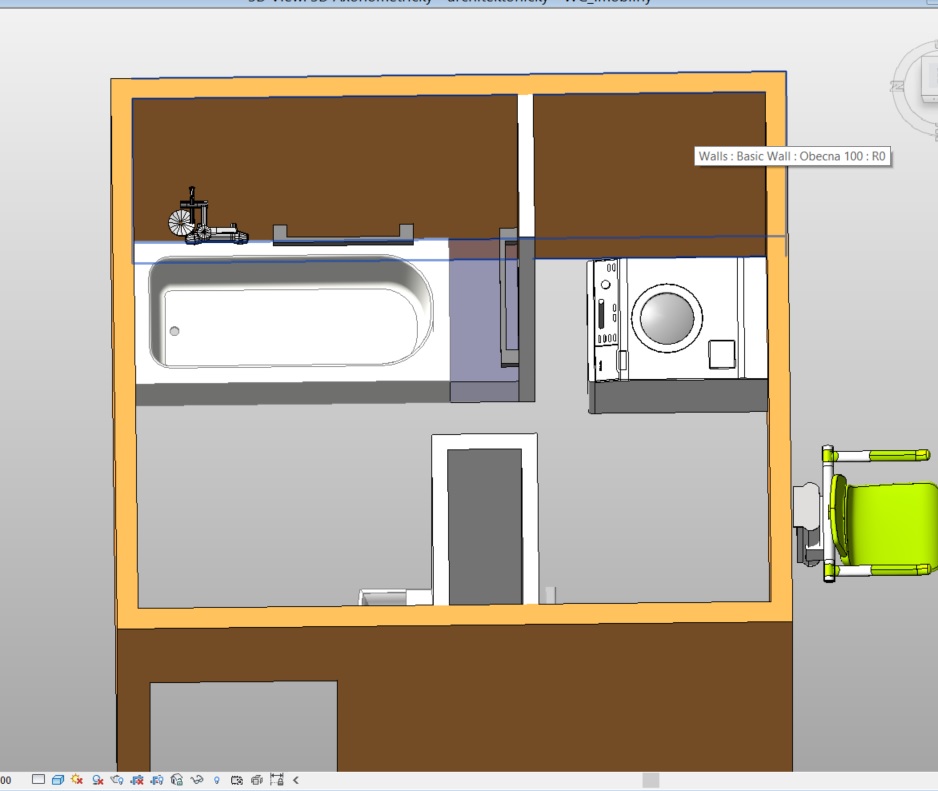938x791 pixels.
Task: Click the Temporary View Properties icon
Action: click(x=237, y=780)
